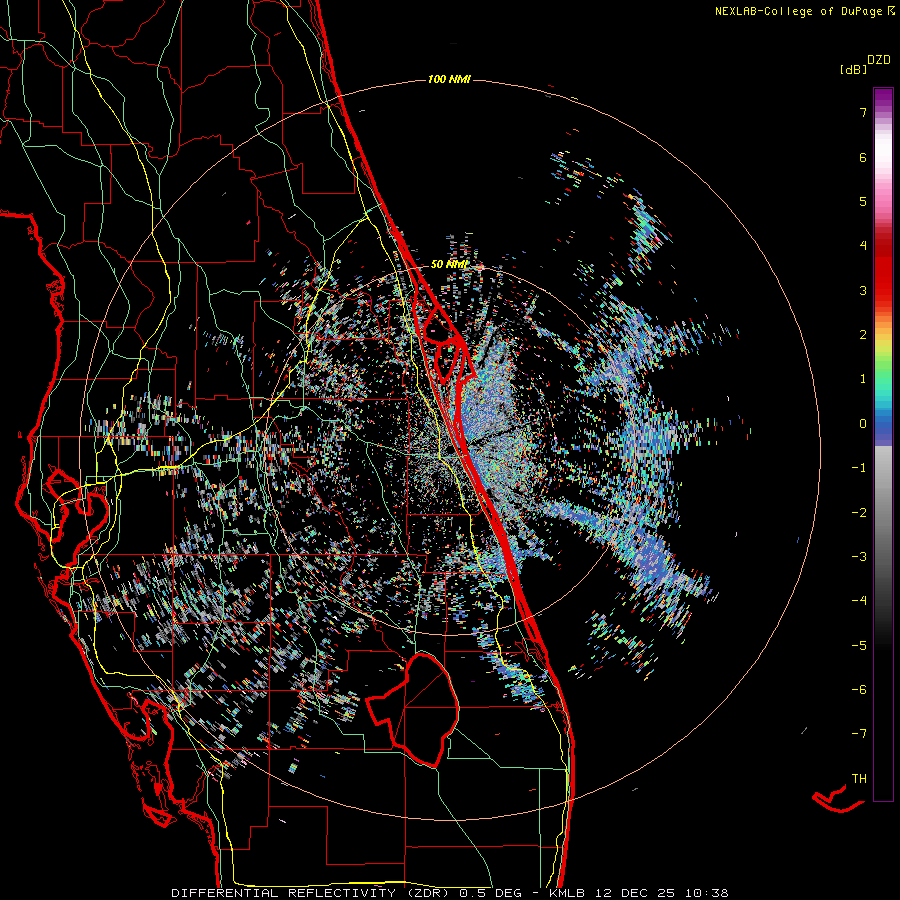
Task: Click the -3 value on color scale
Action: [859, 557]
